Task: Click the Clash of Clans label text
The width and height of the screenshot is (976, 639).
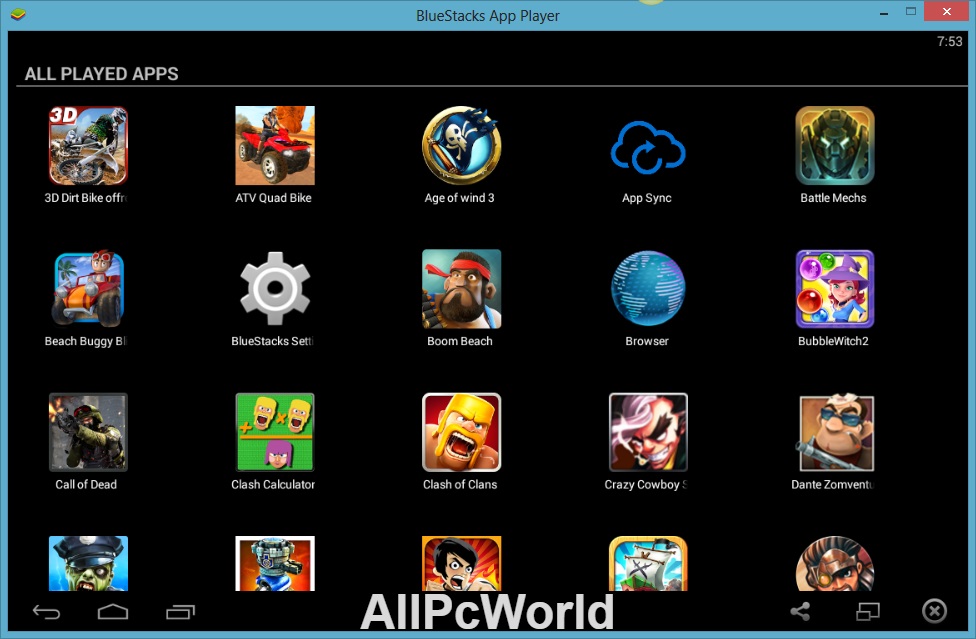Action: click(460, 484)
